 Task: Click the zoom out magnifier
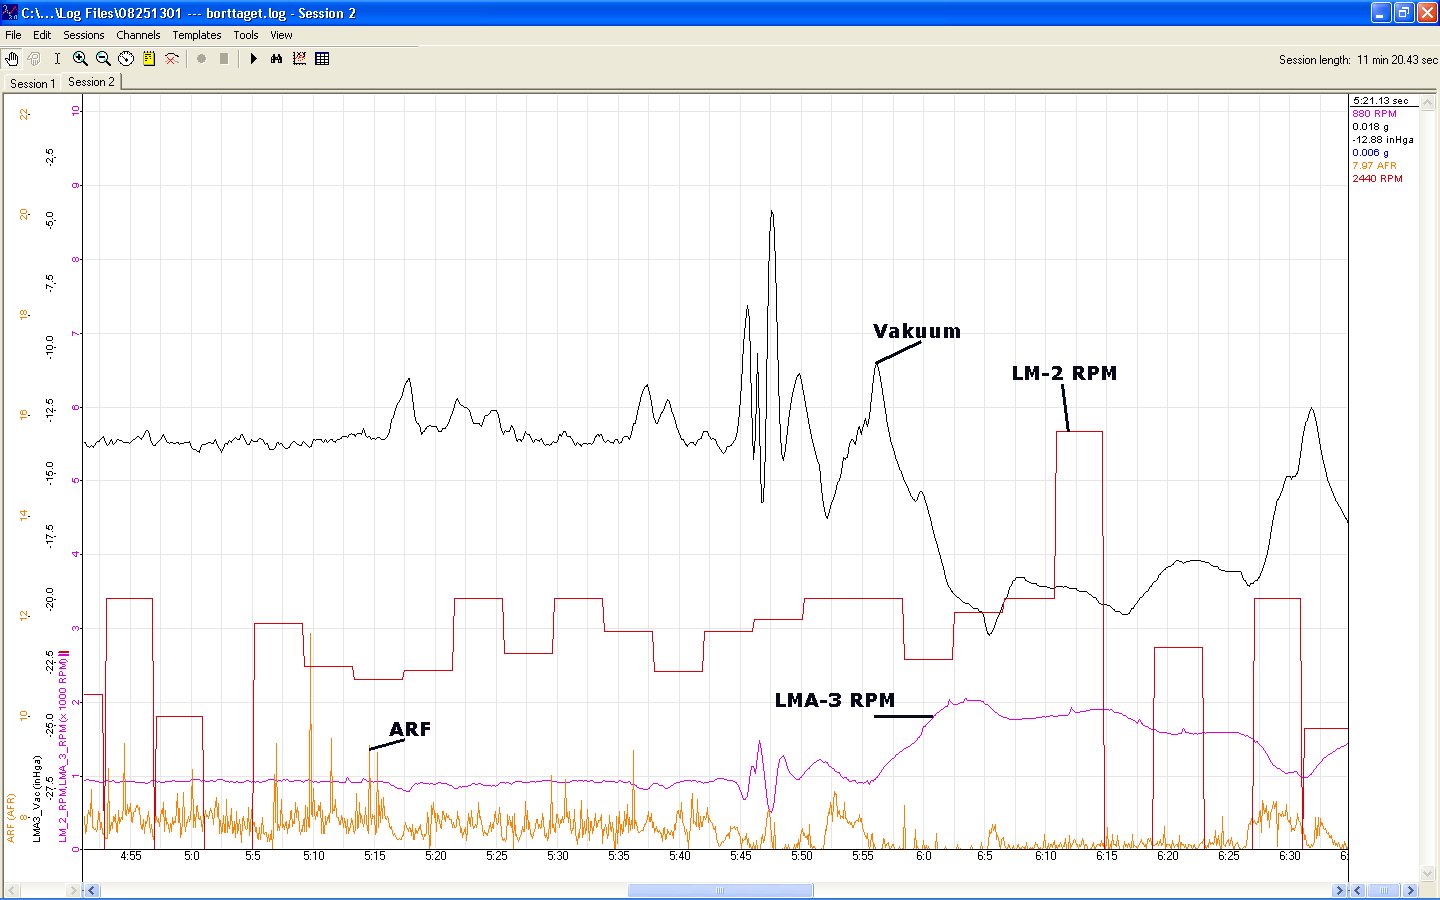pos(103,59)
